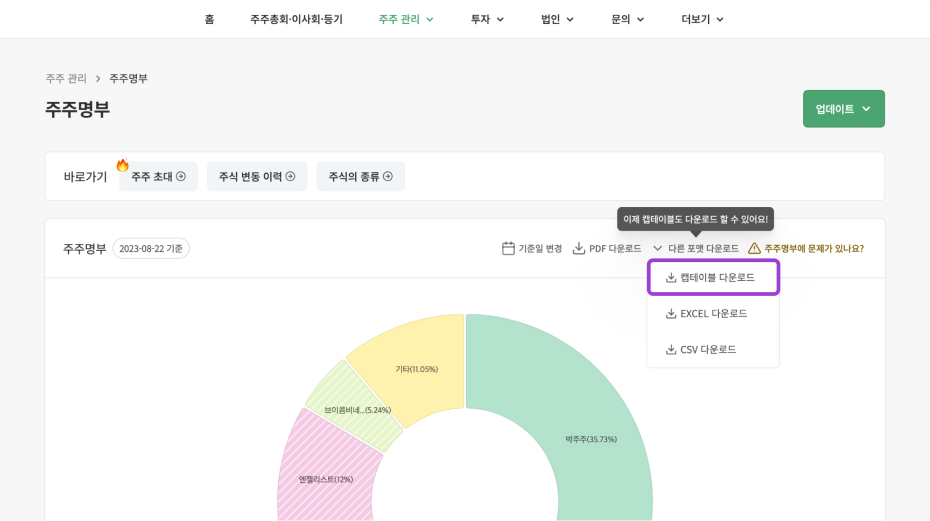Click download icon next to CSV 다운로드
Screen dimensions: 930x521
(671, 350)
